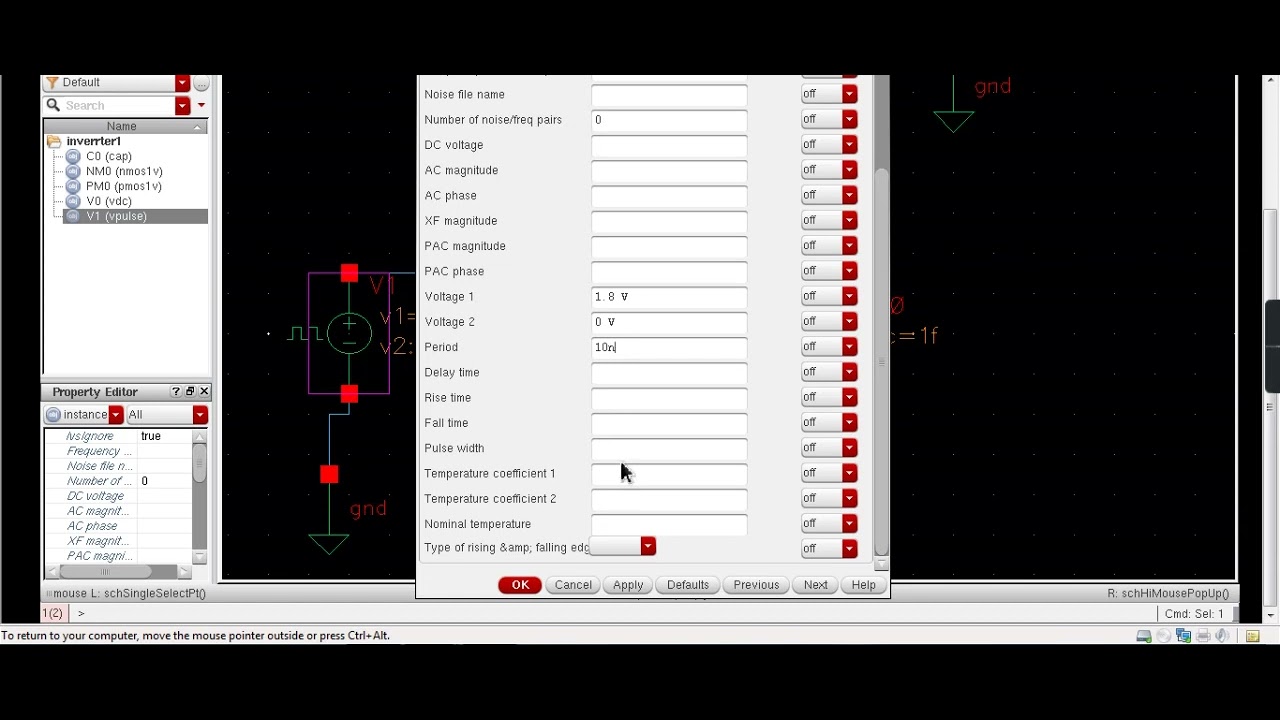The height and width of the screenshot is (720, 1280).
Task: Click the vpulse source symbol in schematic
Action: point(349,333)
